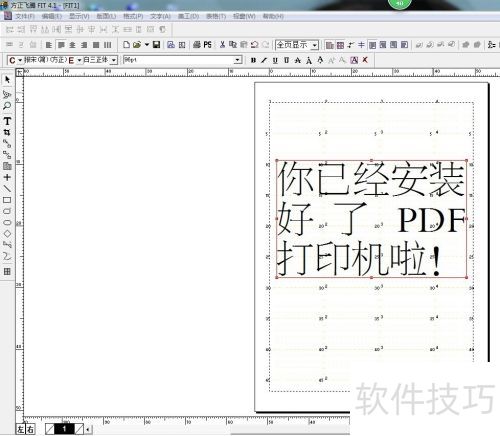500x436 pixels.
Task: Select the ellipse drawing tool
Action: click(x=7, y=222)
